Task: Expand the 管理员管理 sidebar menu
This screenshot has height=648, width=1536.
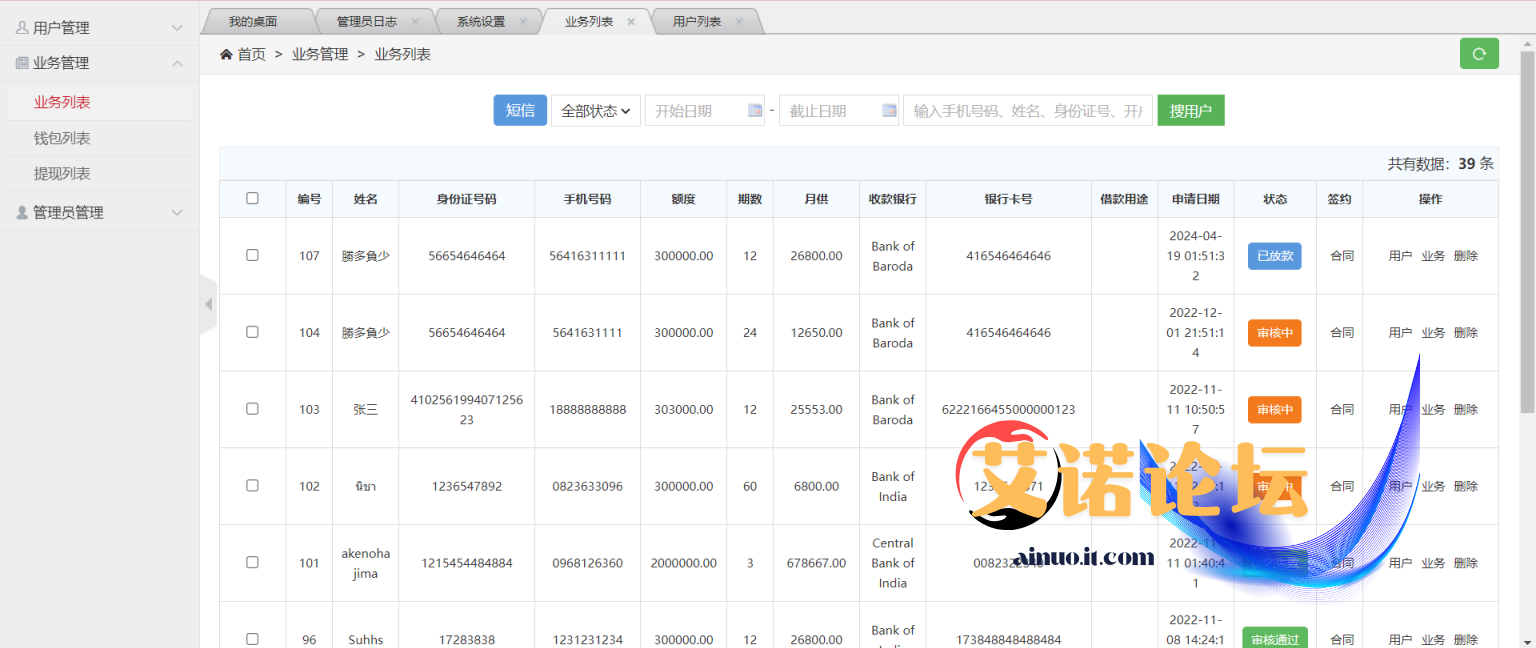Action: [99, 212]
